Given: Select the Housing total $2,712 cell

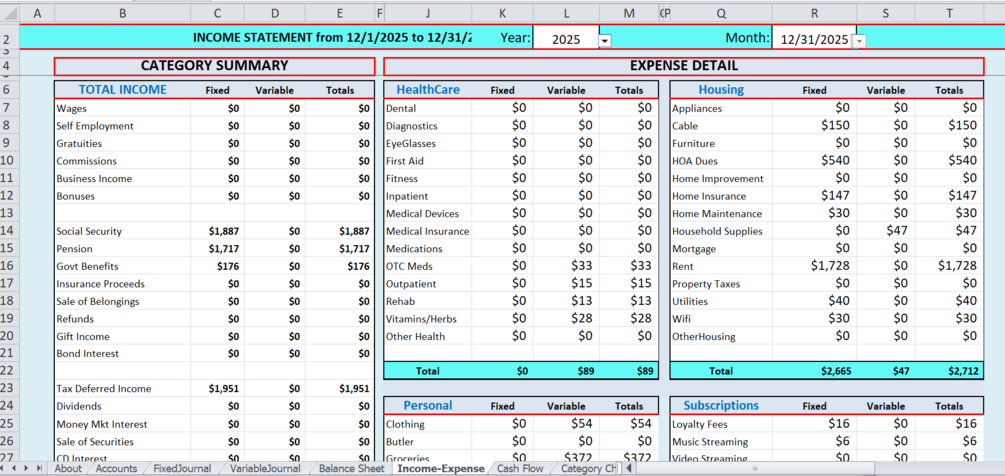Looking at the screenshot, I should click(x=949, y=371).
